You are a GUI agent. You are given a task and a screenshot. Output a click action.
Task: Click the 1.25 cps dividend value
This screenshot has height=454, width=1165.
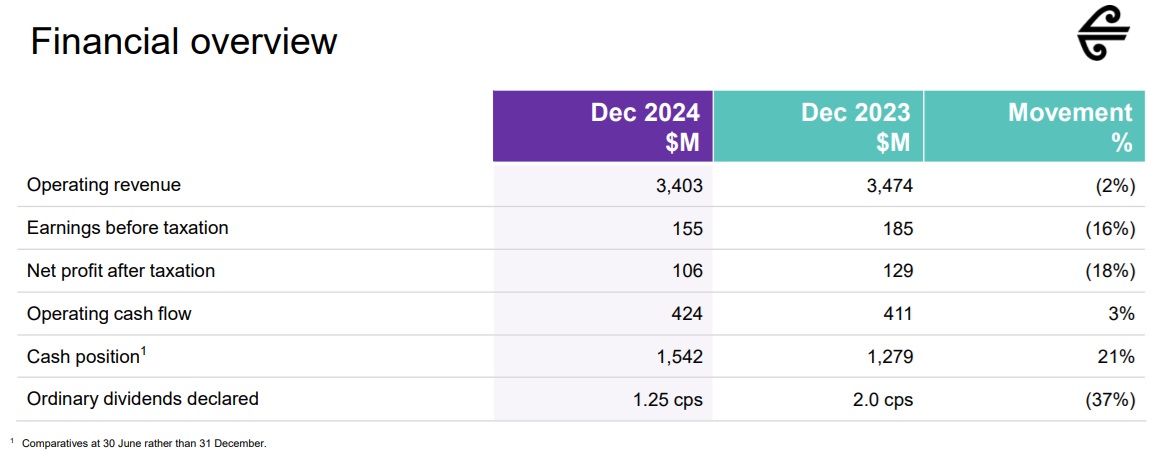[668, 400]
